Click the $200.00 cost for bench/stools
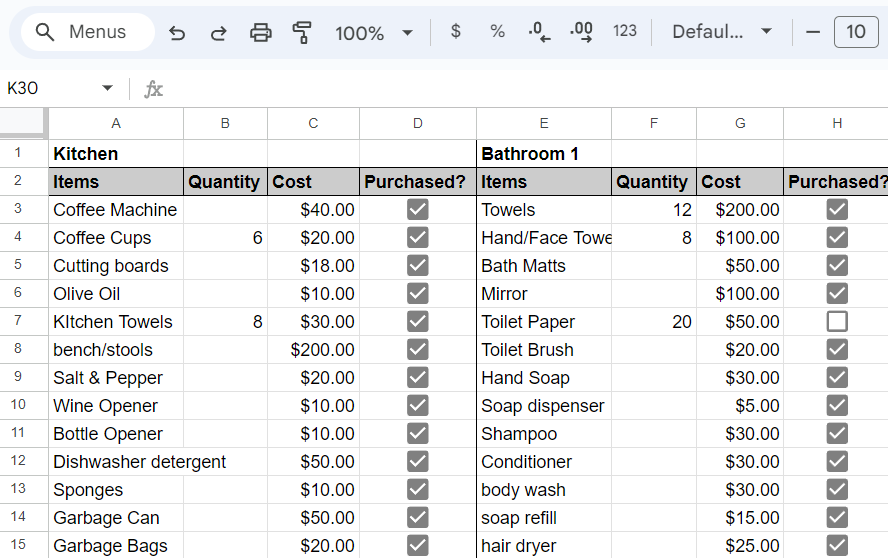Image resolution: width=888 pixels, height=558 pixels. (313, 350)
